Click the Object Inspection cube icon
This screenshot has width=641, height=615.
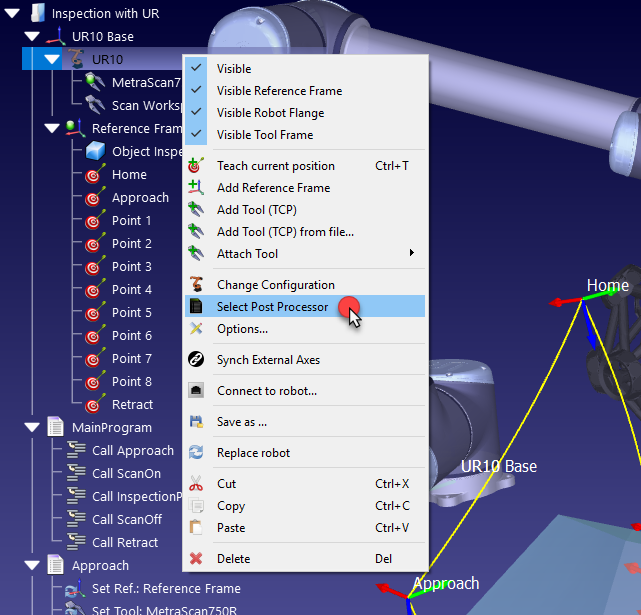pos(94,152)
